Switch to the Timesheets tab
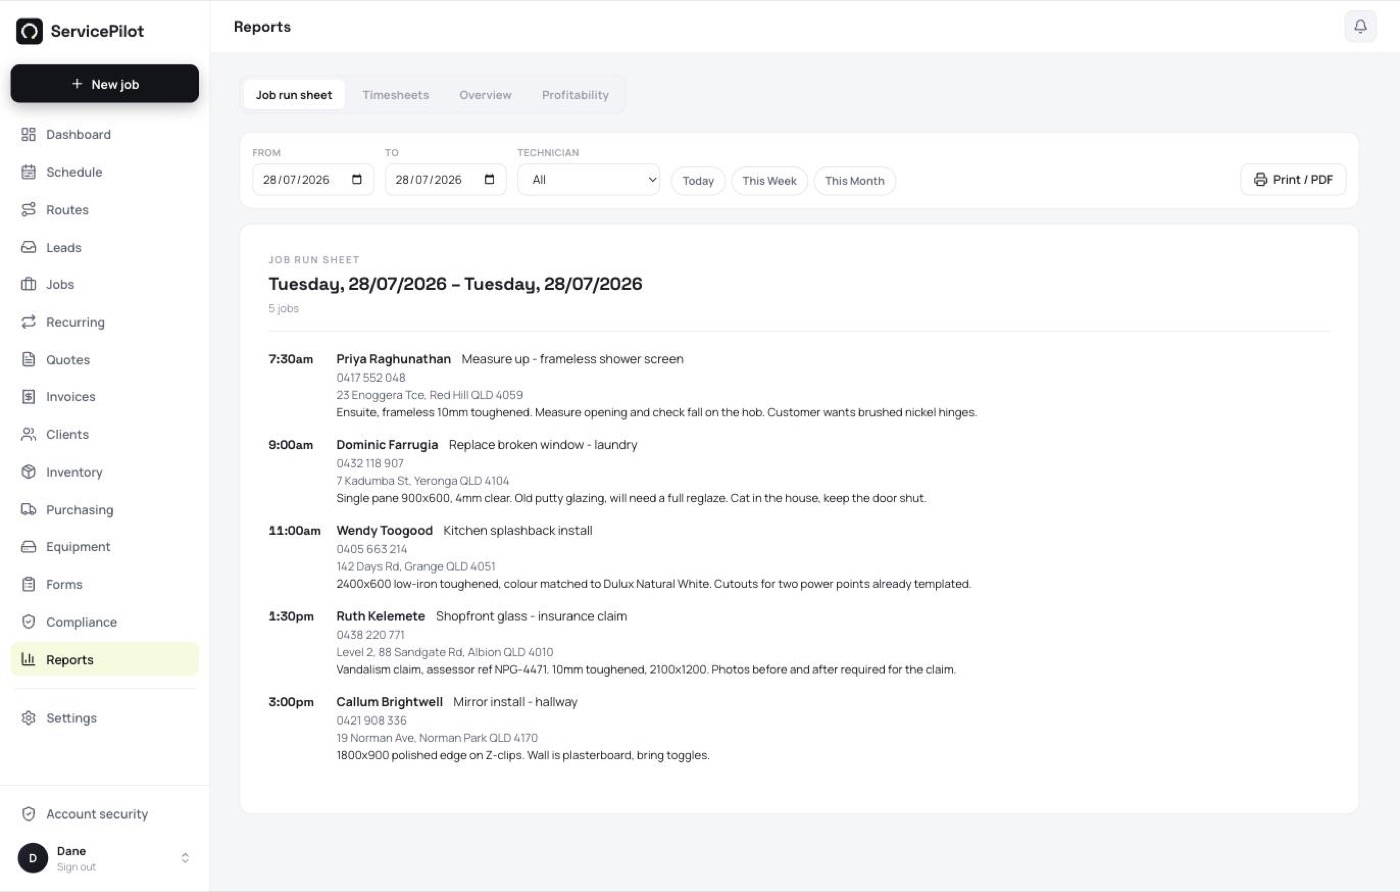The image size is (1400, 892). 395,95
